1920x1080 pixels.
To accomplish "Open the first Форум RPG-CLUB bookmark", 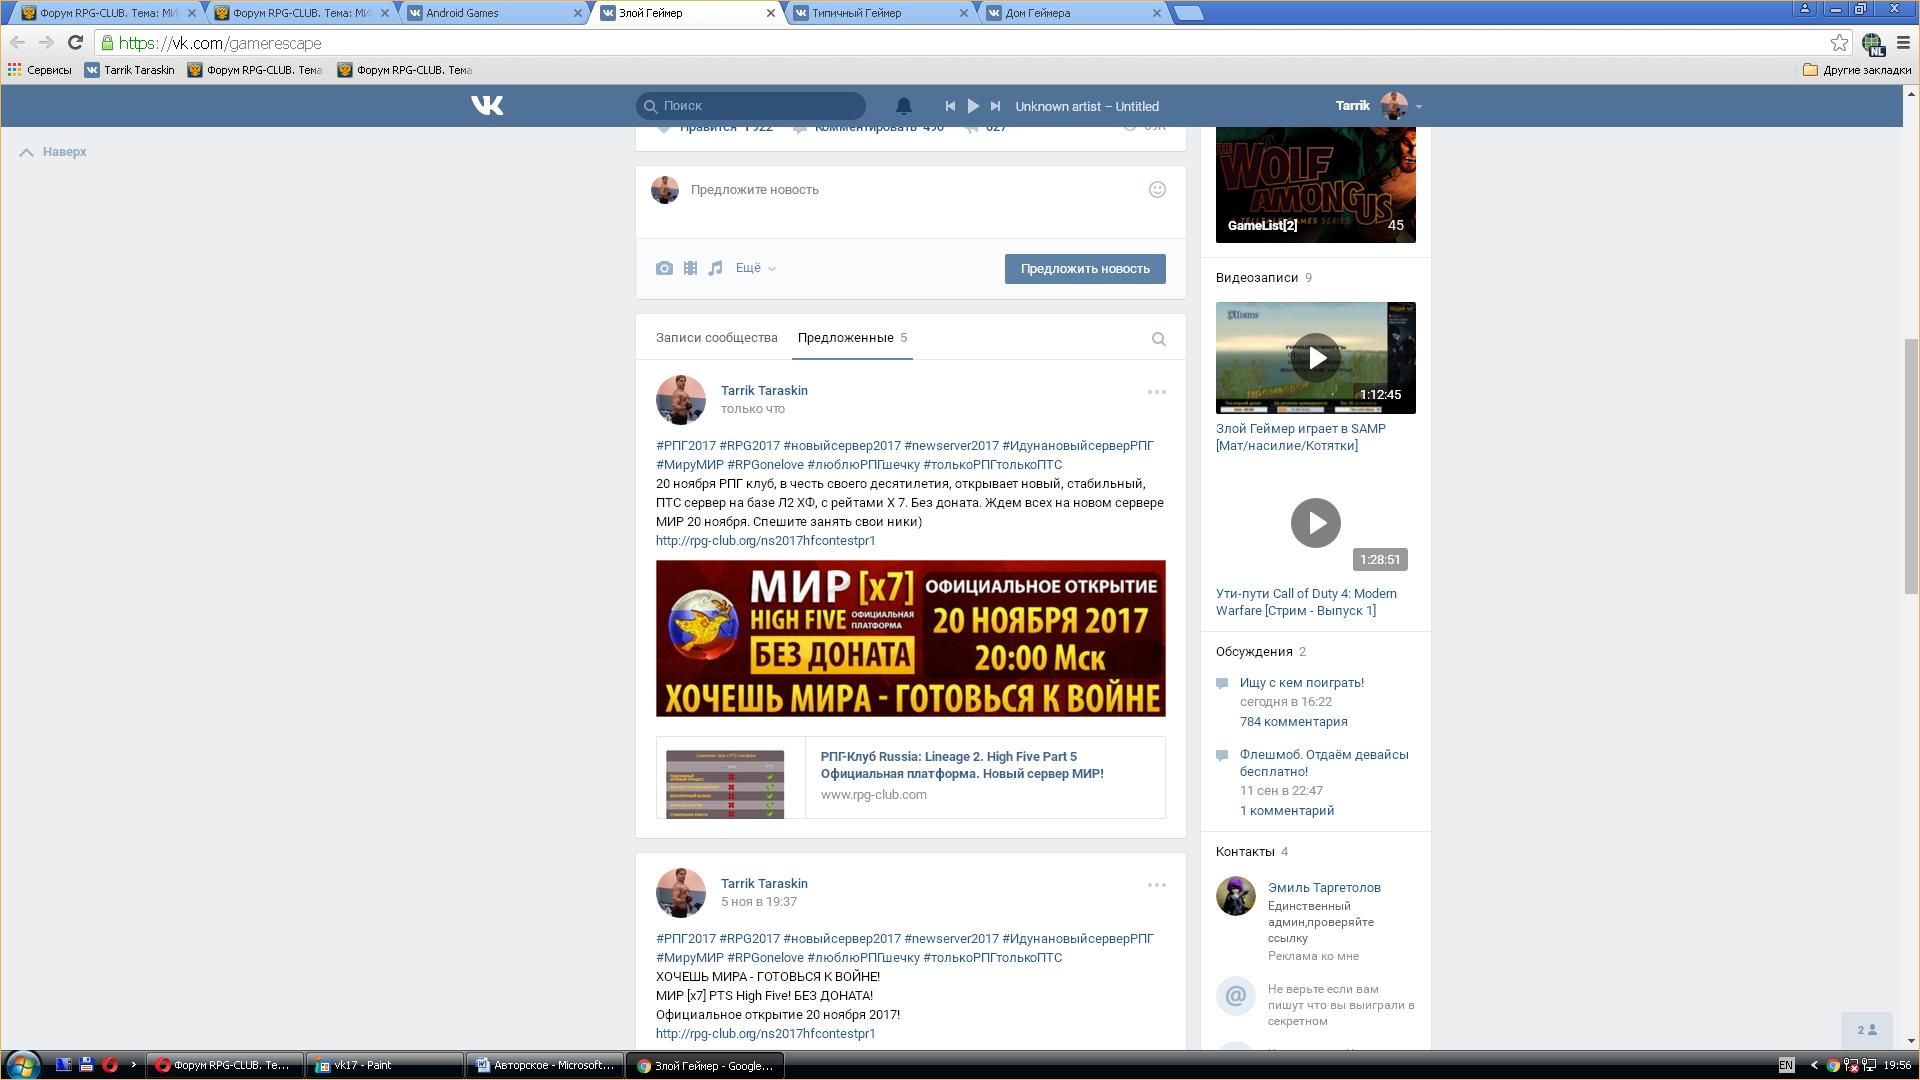I will [255, 70].
